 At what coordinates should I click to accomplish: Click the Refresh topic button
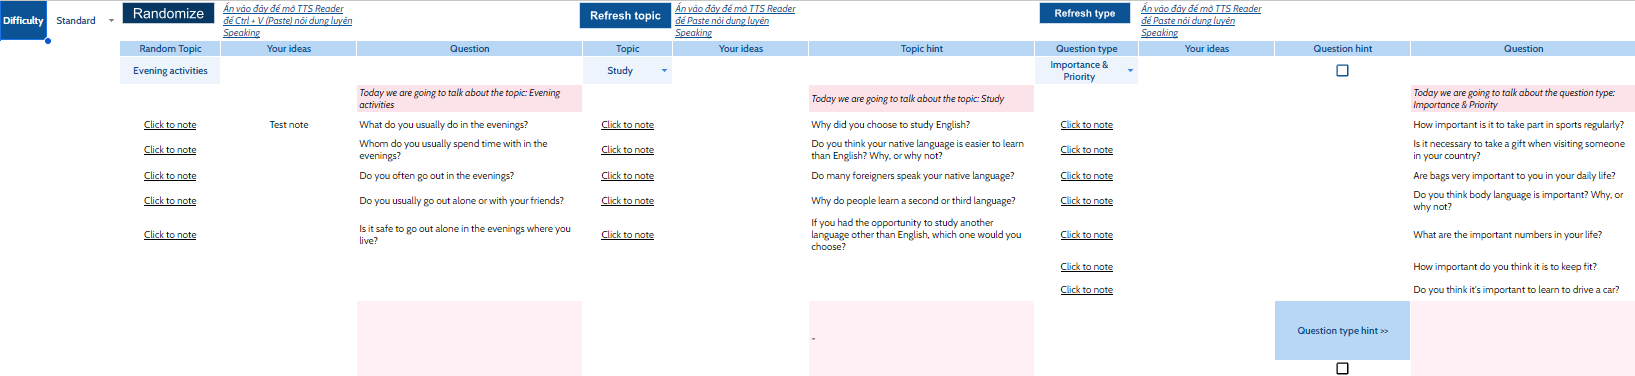625,15
